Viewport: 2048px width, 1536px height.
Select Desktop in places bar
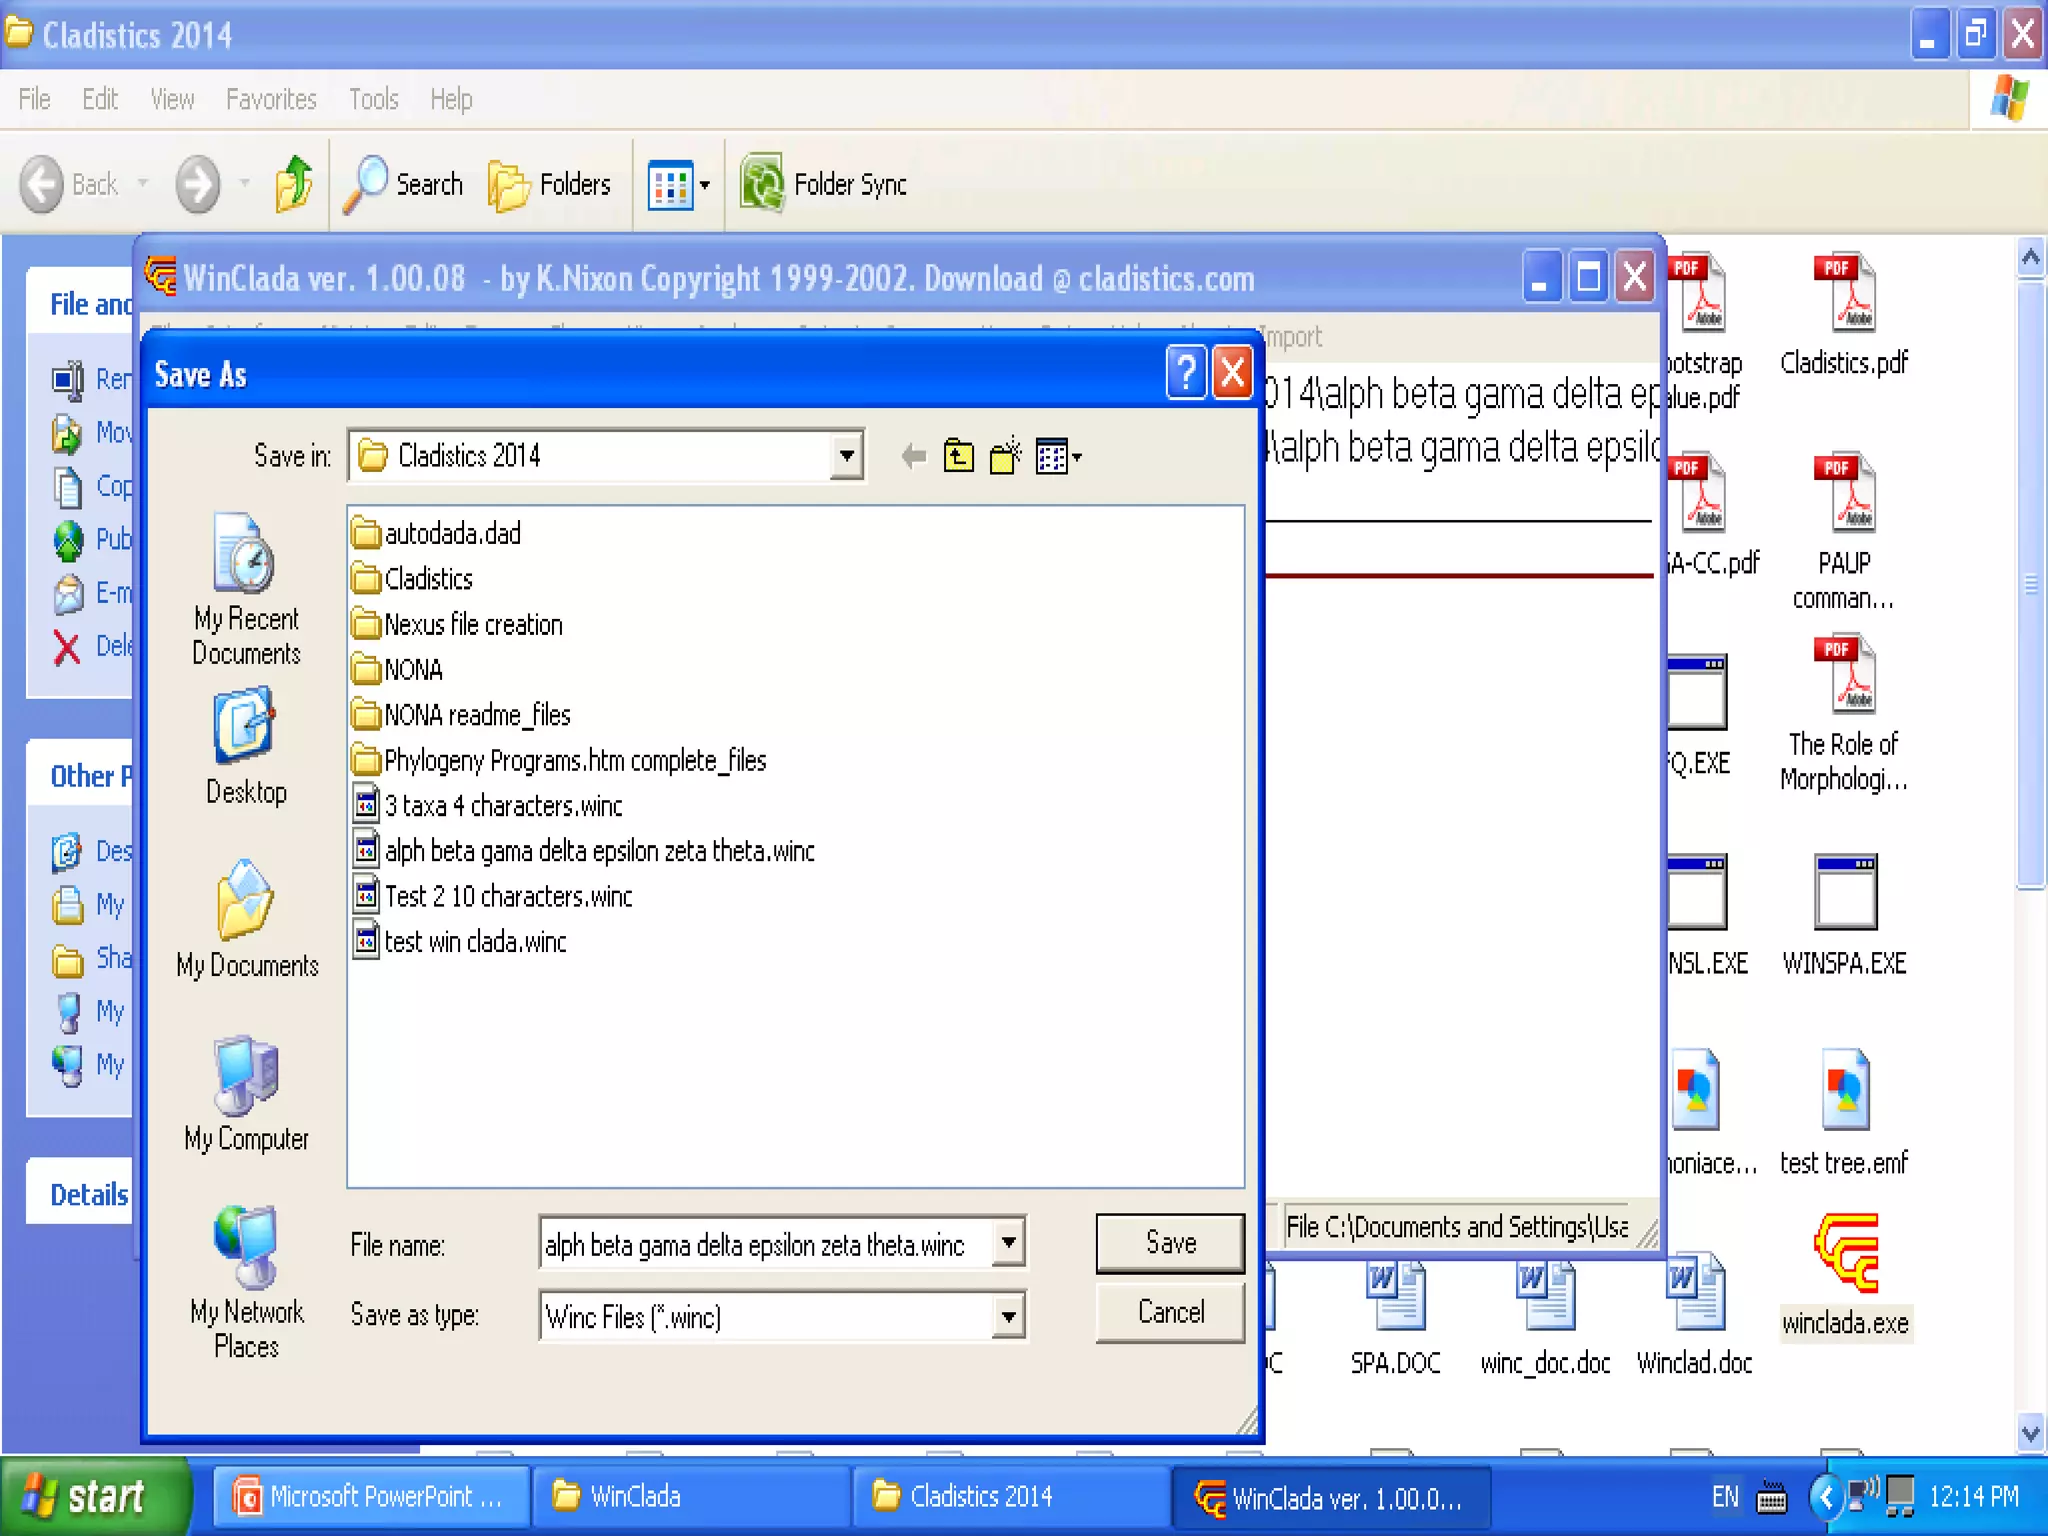(x=246, y=746)
